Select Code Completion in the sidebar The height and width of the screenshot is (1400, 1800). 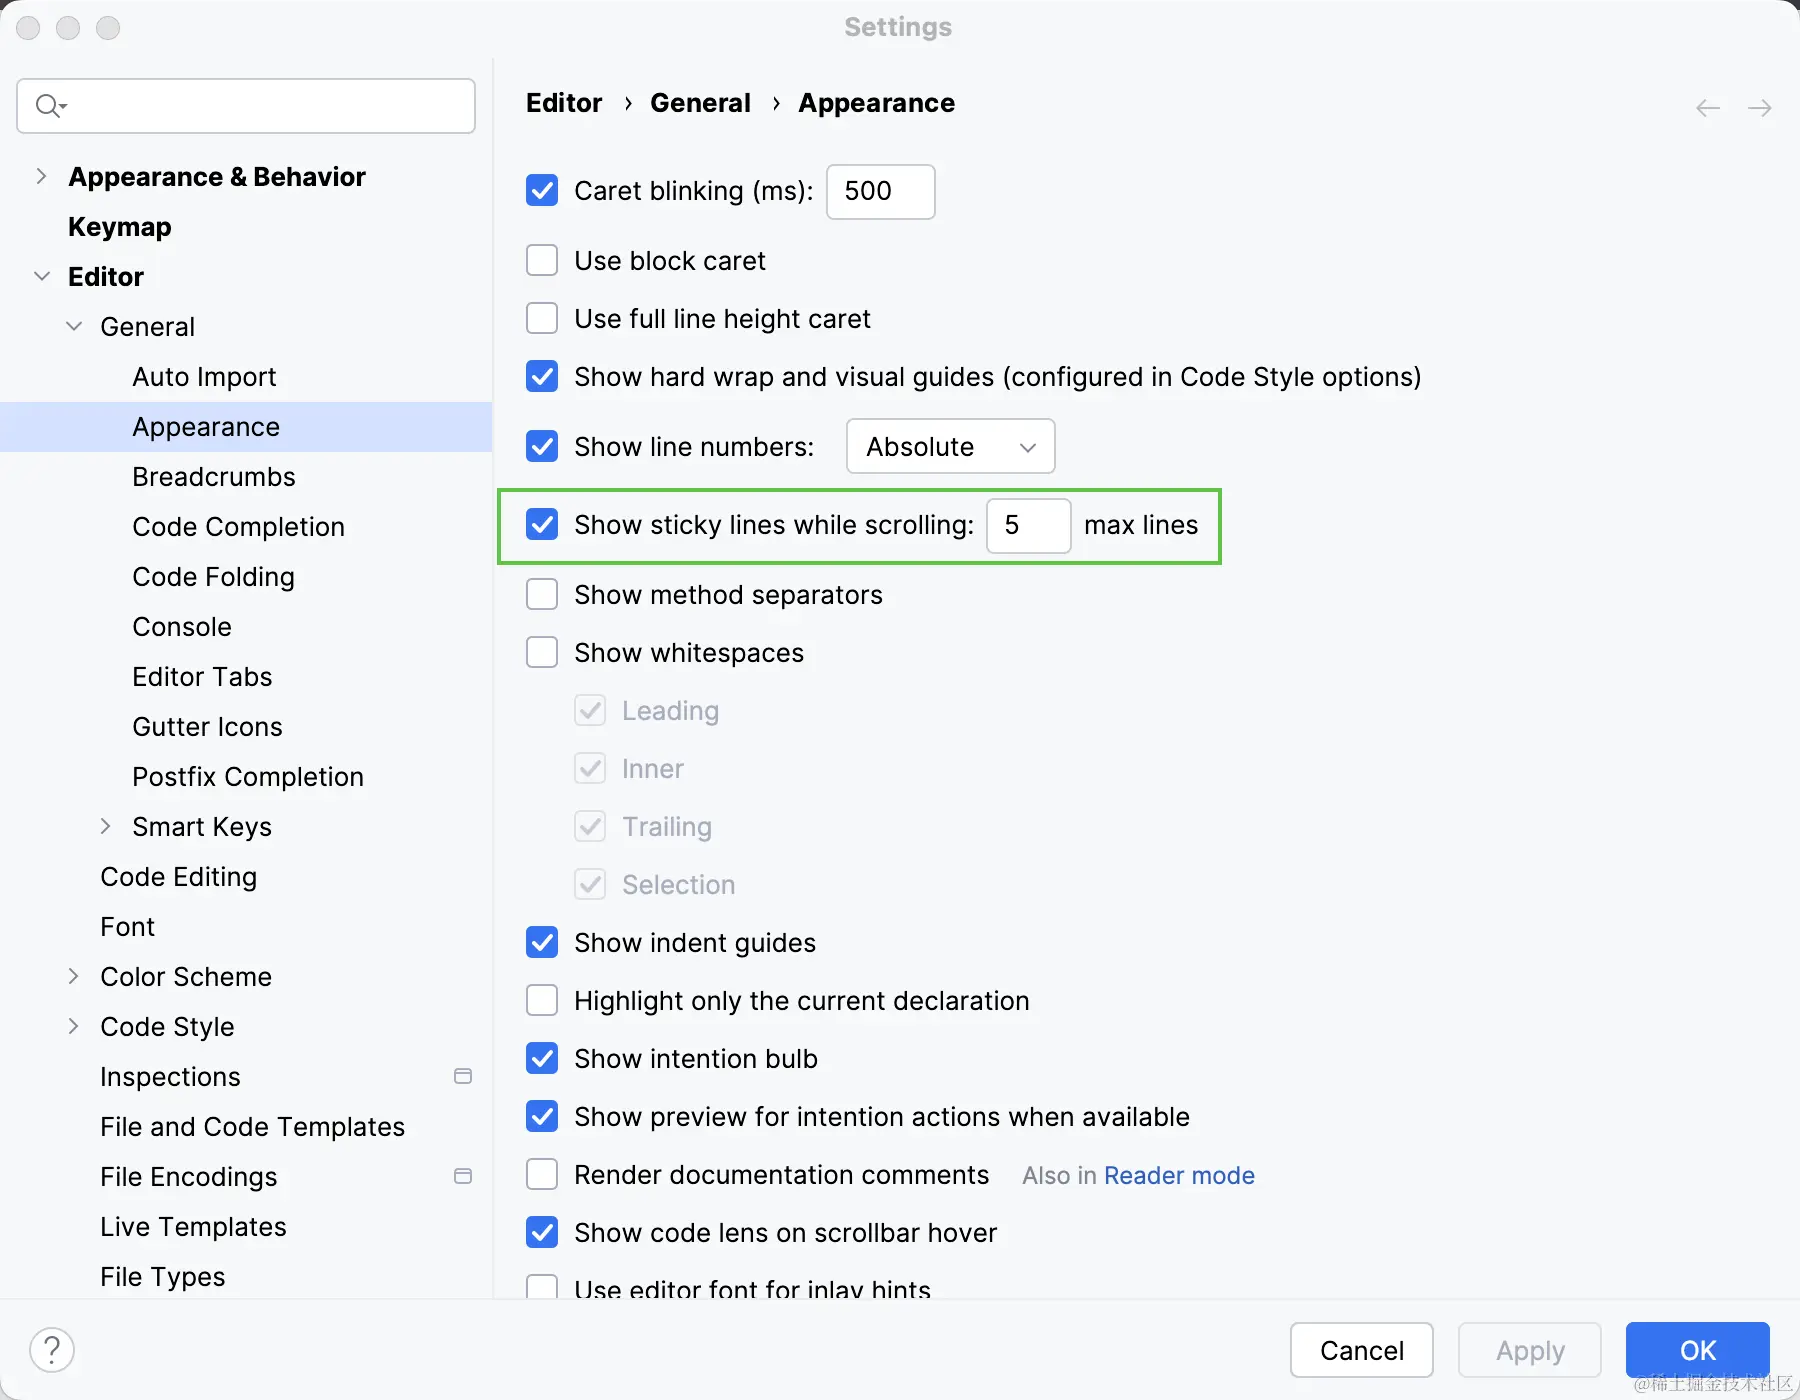(x=238, y=526)
